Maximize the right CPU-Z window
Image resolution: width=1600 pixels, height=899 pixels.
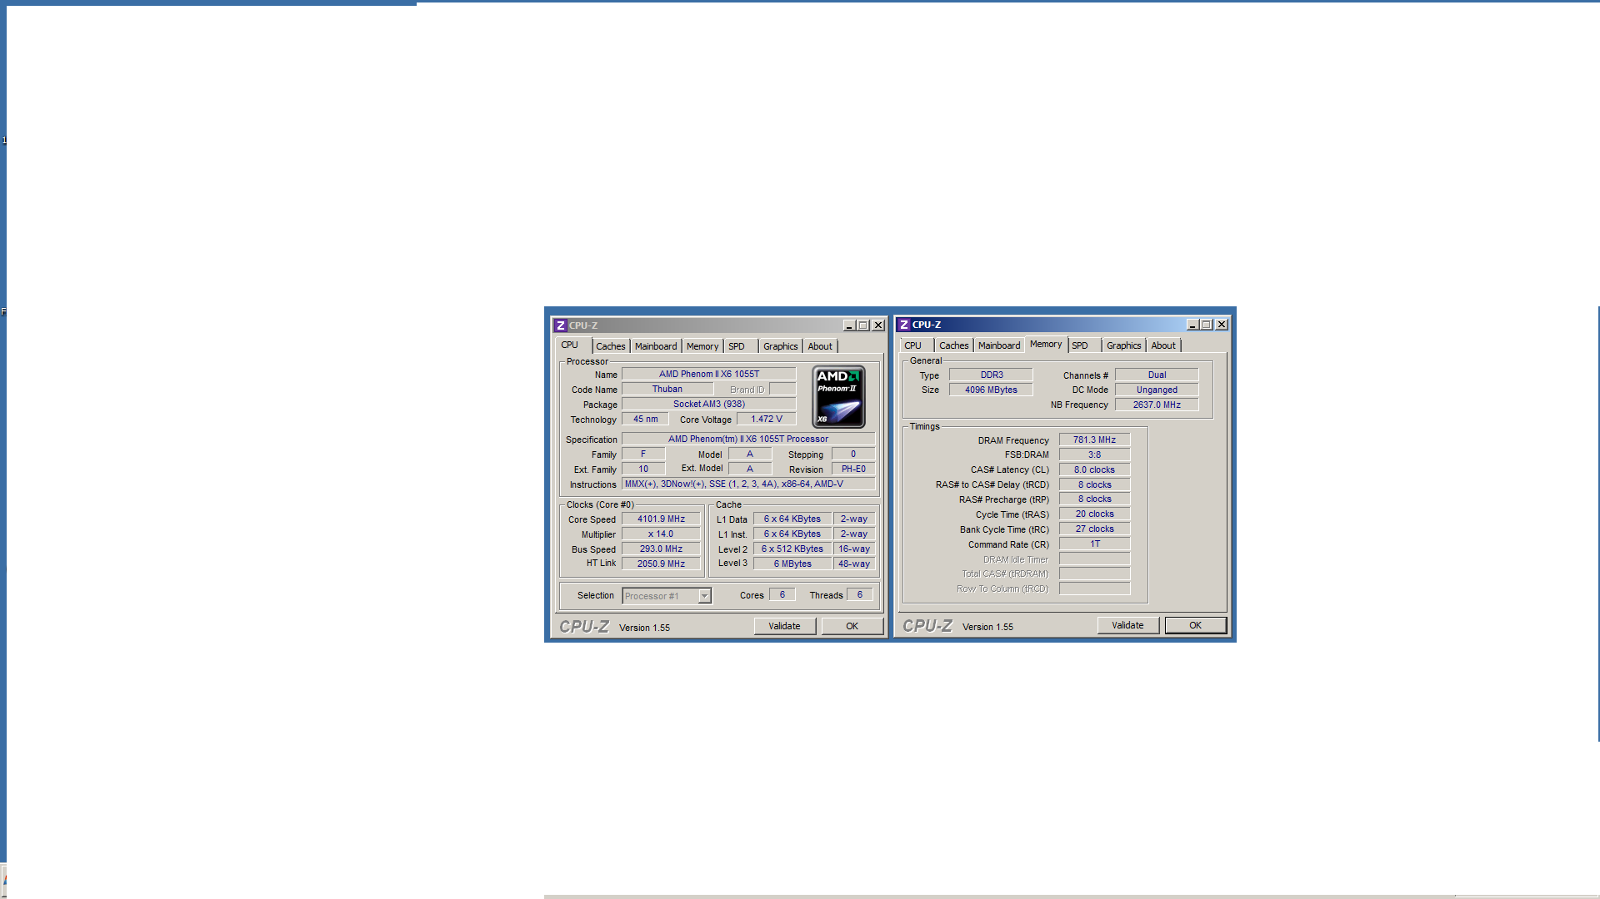[x=1206, y=325]
